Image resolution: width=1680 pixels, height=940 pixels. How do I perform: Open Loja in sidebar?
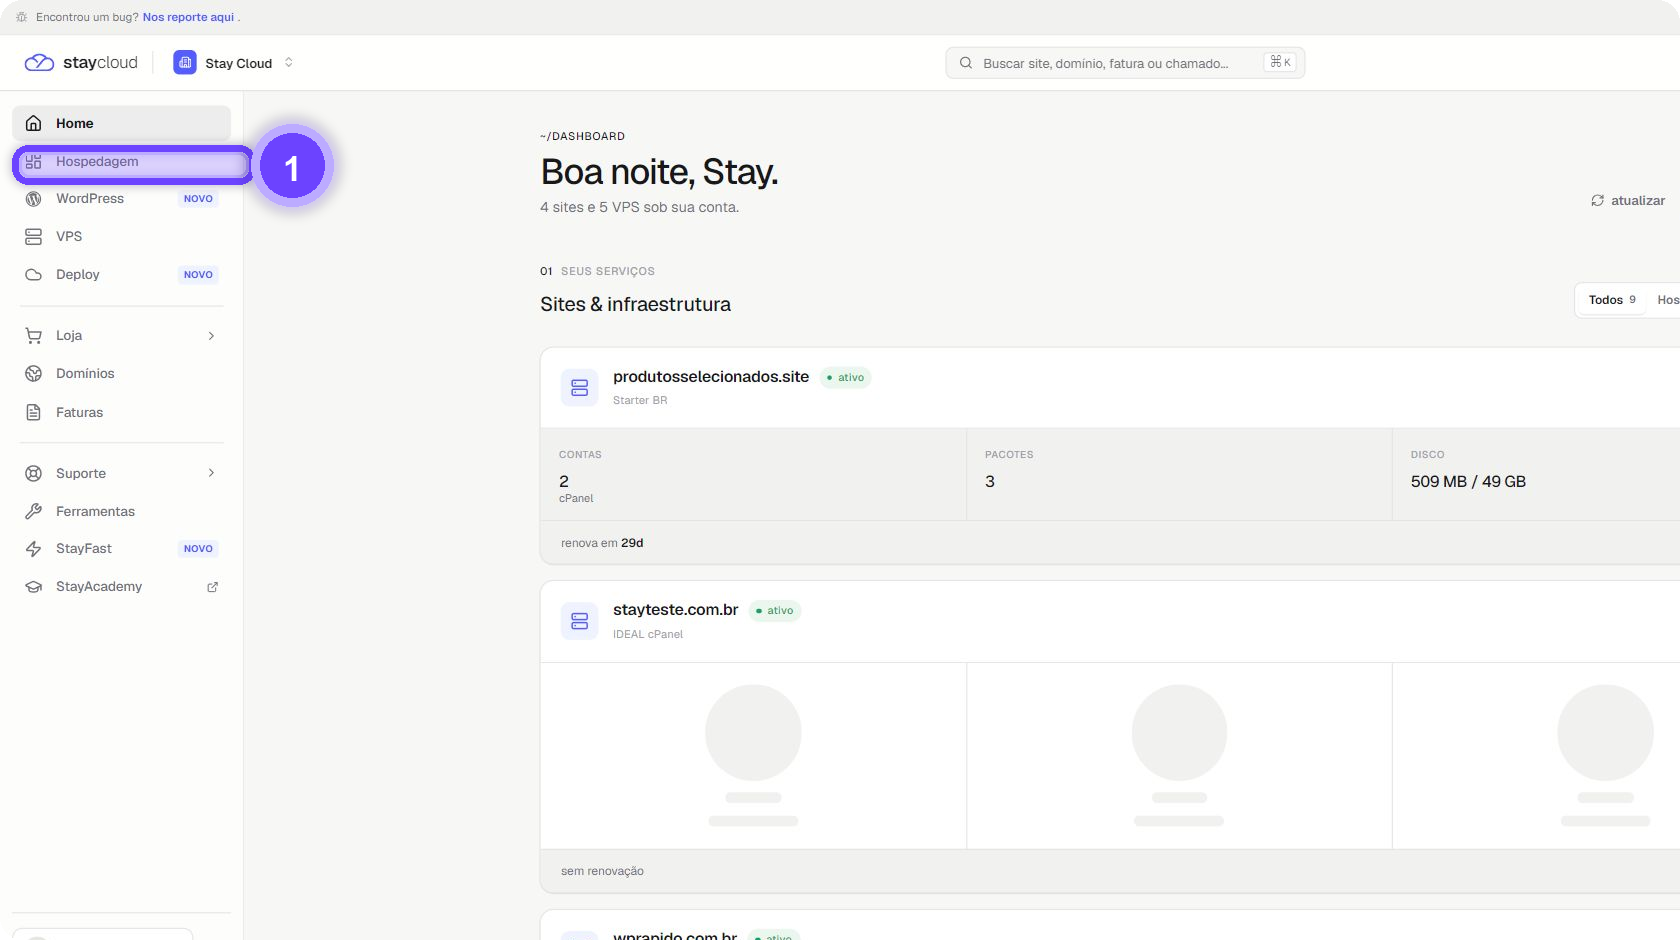(x=121, y=335)
